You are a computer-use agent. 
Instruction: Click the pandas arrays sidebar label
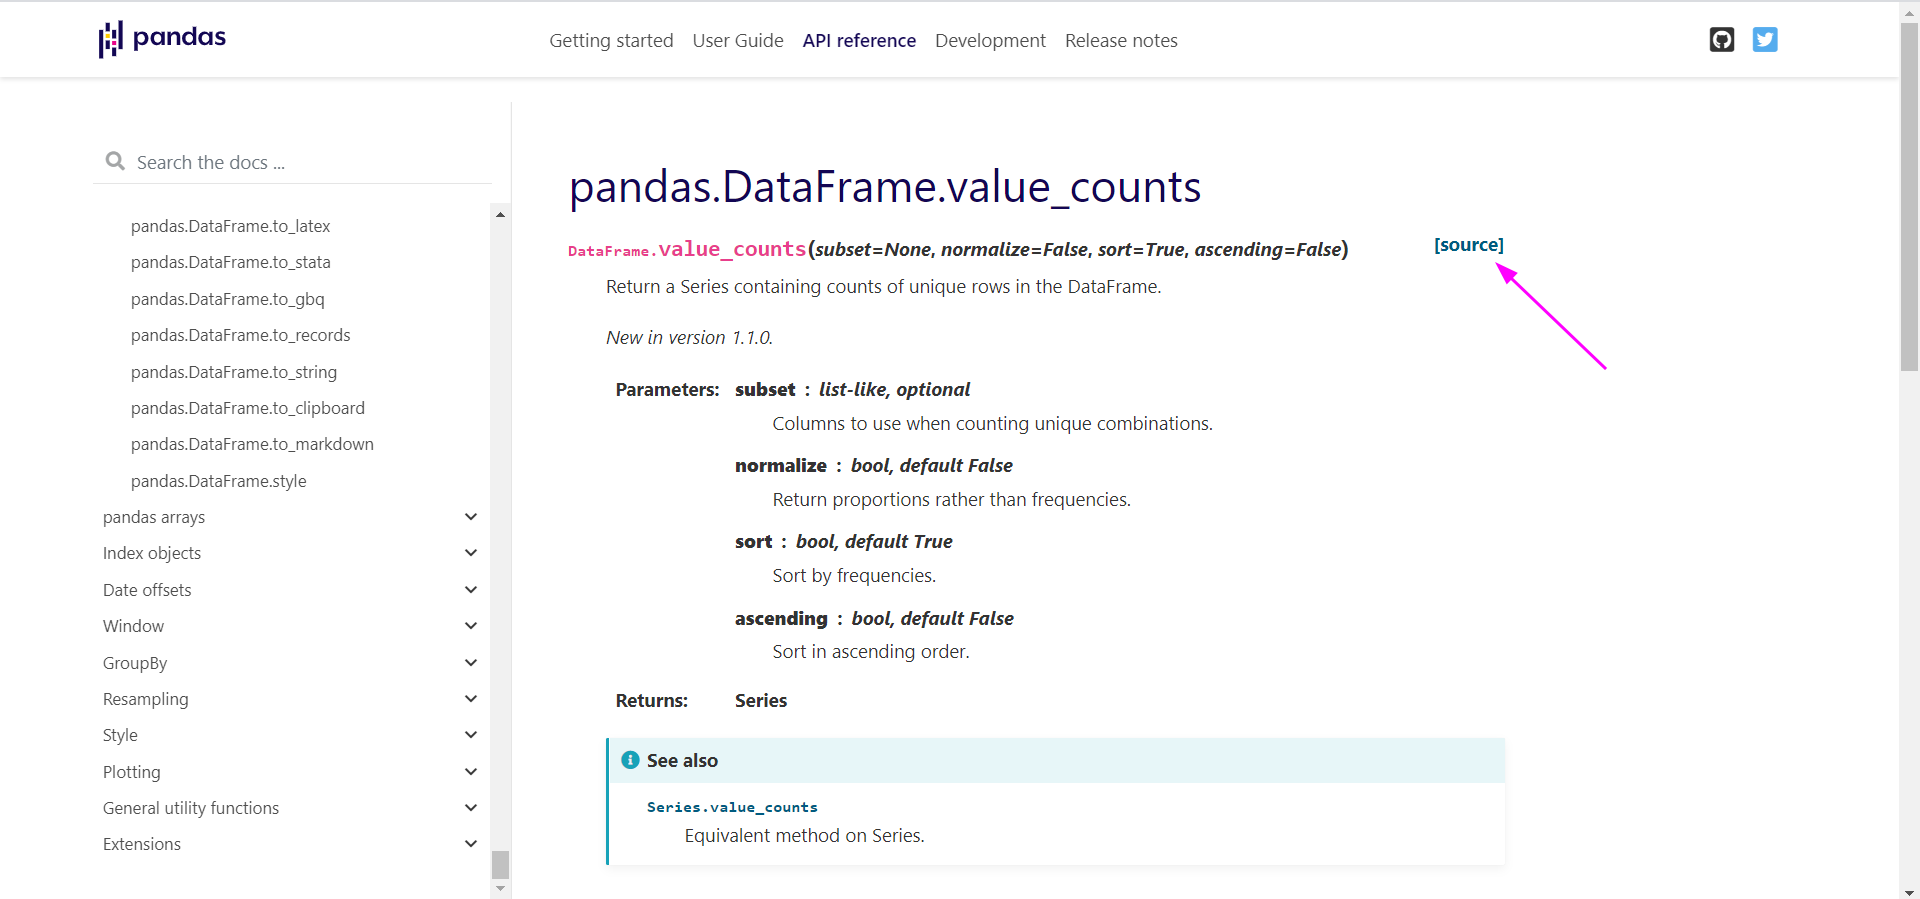pyautogui.click(x=154, y=517)
